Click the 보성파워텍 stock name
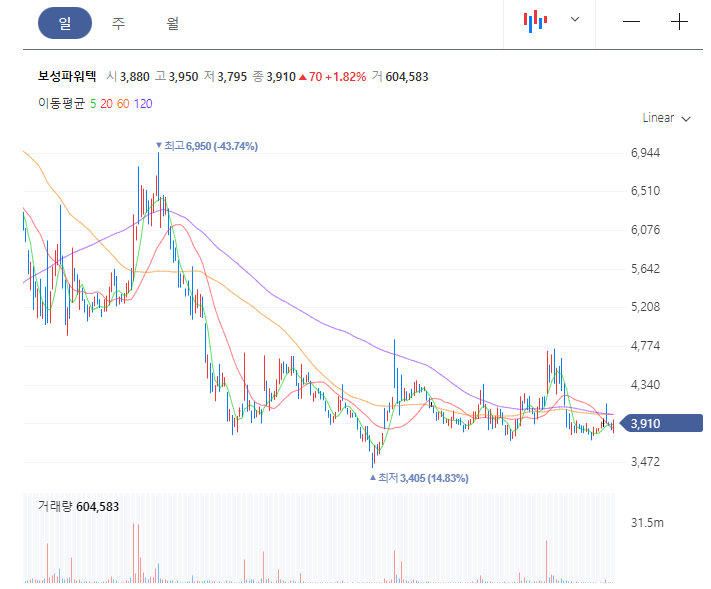This screenshot has width=711, height=589. pyautogui.click(x=67, y=76)
